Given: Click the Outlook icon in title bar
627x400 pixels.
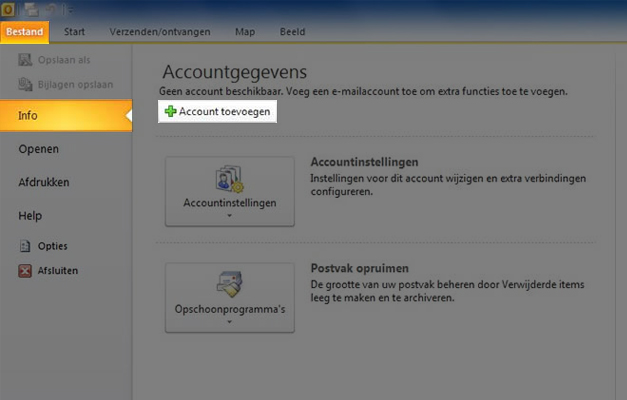Looking at the screenshot, I should point(8,9).
